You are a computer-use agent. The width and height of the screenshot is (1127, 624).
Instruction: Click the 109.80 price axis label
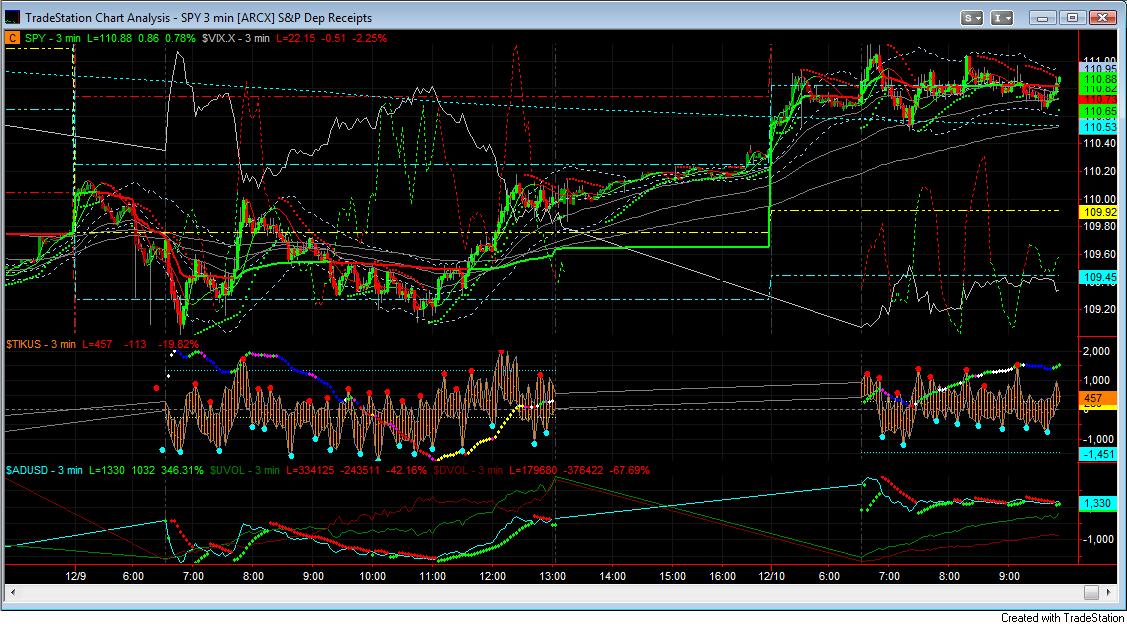coord(1098,226)
